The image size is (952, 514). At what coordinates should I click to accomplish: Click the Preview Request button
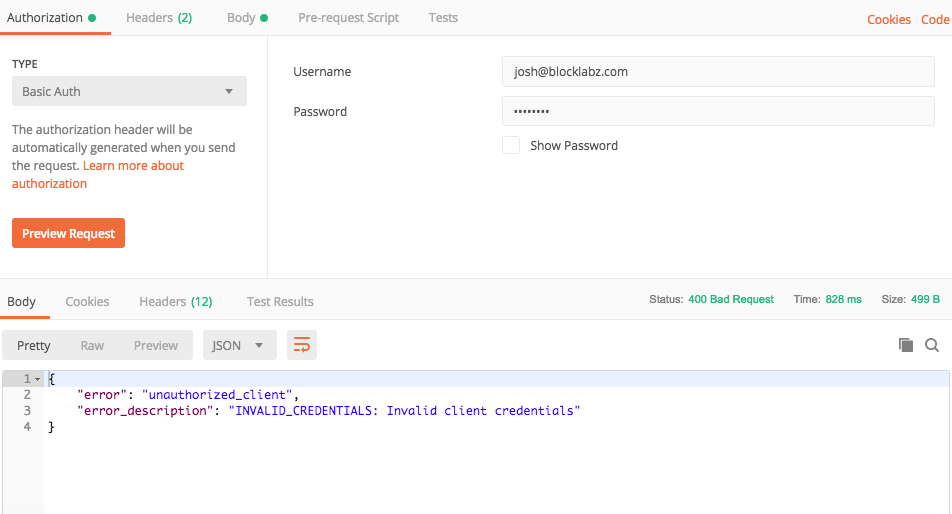(x=69, y=233)
